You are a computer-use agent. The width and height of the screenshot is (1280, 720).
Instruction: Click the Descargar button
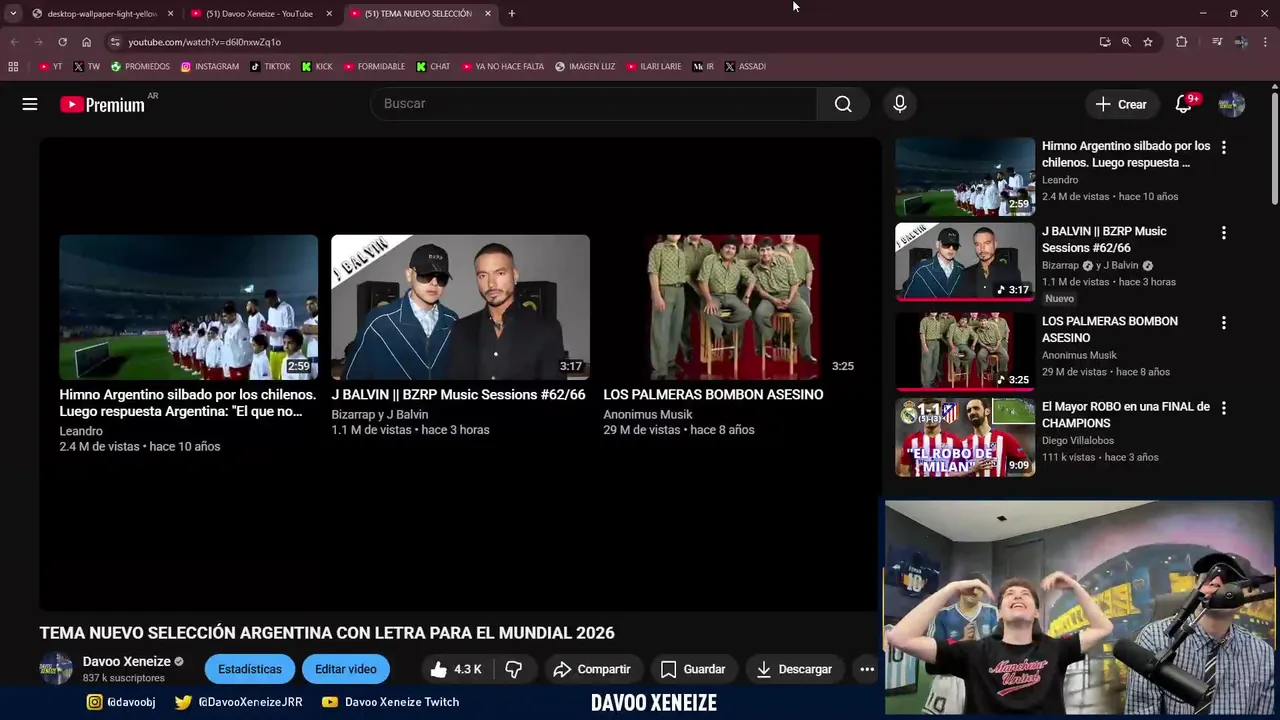[x=795, y=669]
